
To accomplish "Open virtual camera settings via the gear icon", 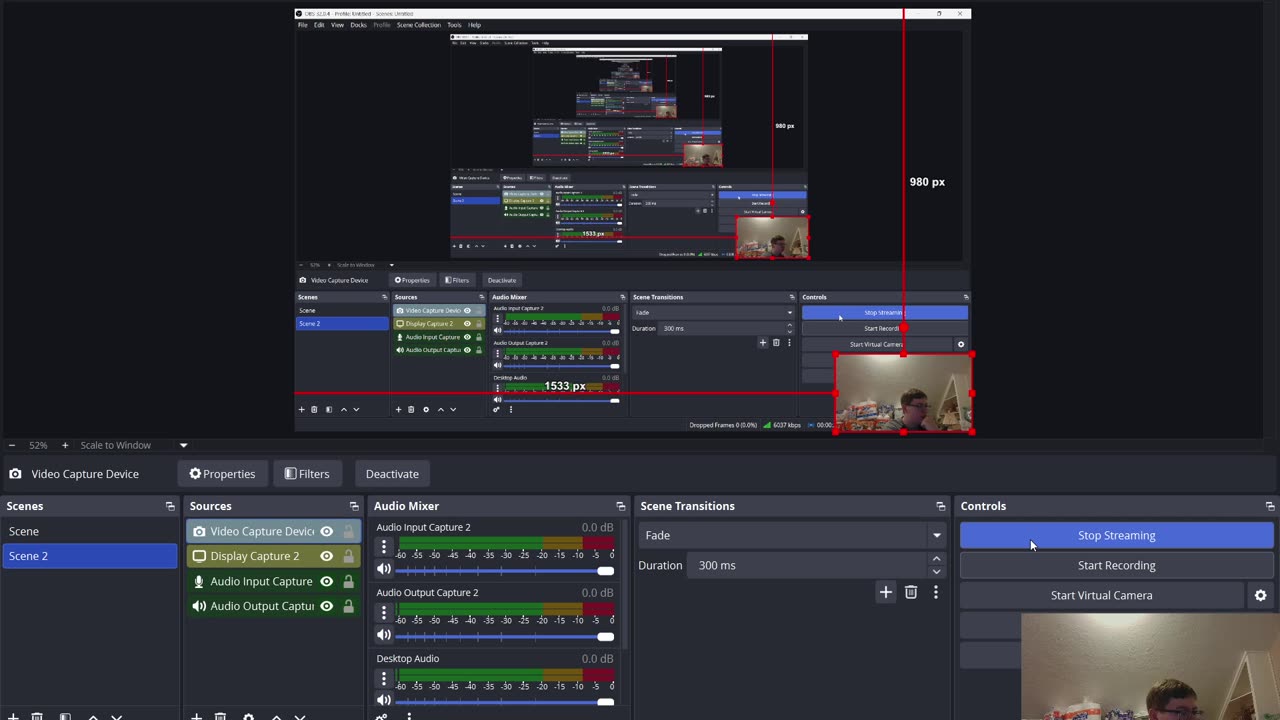I will point(1260,595).
